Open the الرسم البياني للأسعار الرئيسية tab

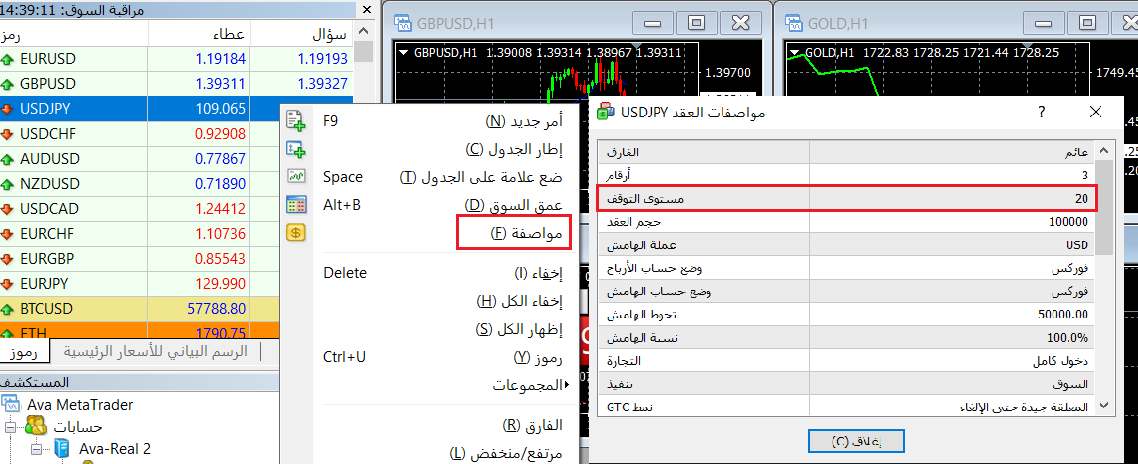[x=156, y=351]
